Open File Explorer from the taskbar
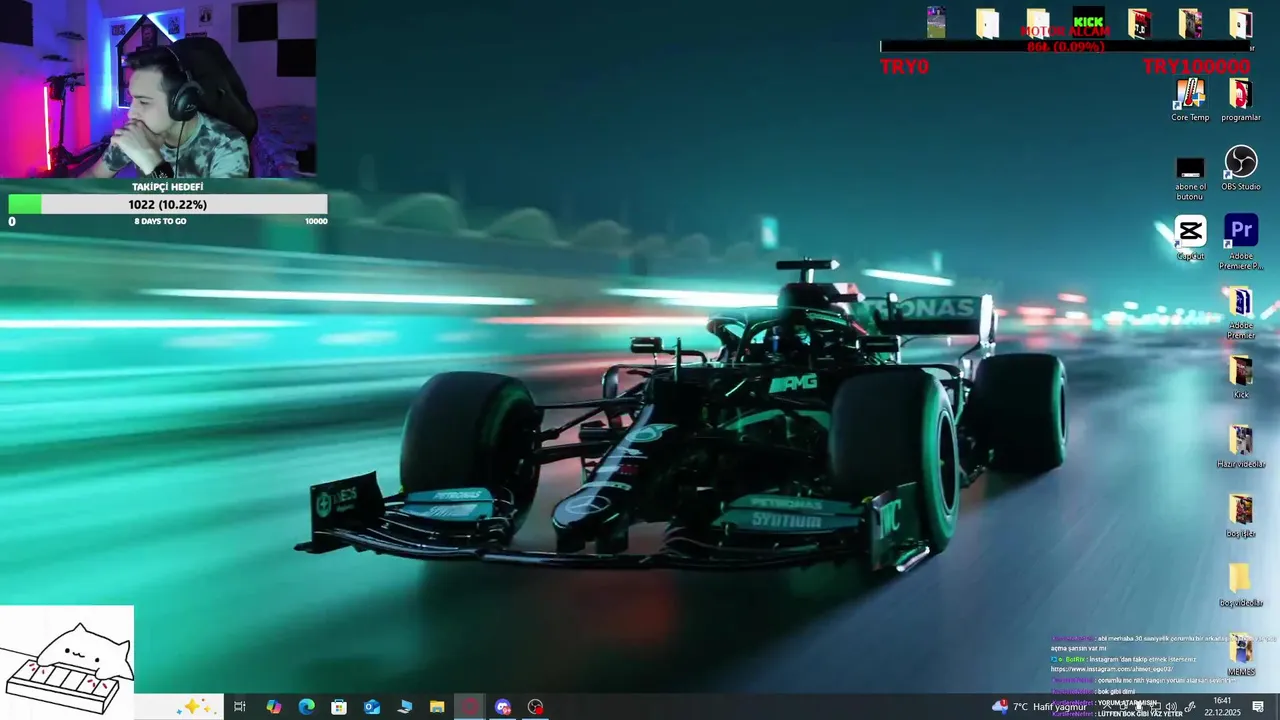The height and width of the screenshot is (720, 1280). click(437, 707)
